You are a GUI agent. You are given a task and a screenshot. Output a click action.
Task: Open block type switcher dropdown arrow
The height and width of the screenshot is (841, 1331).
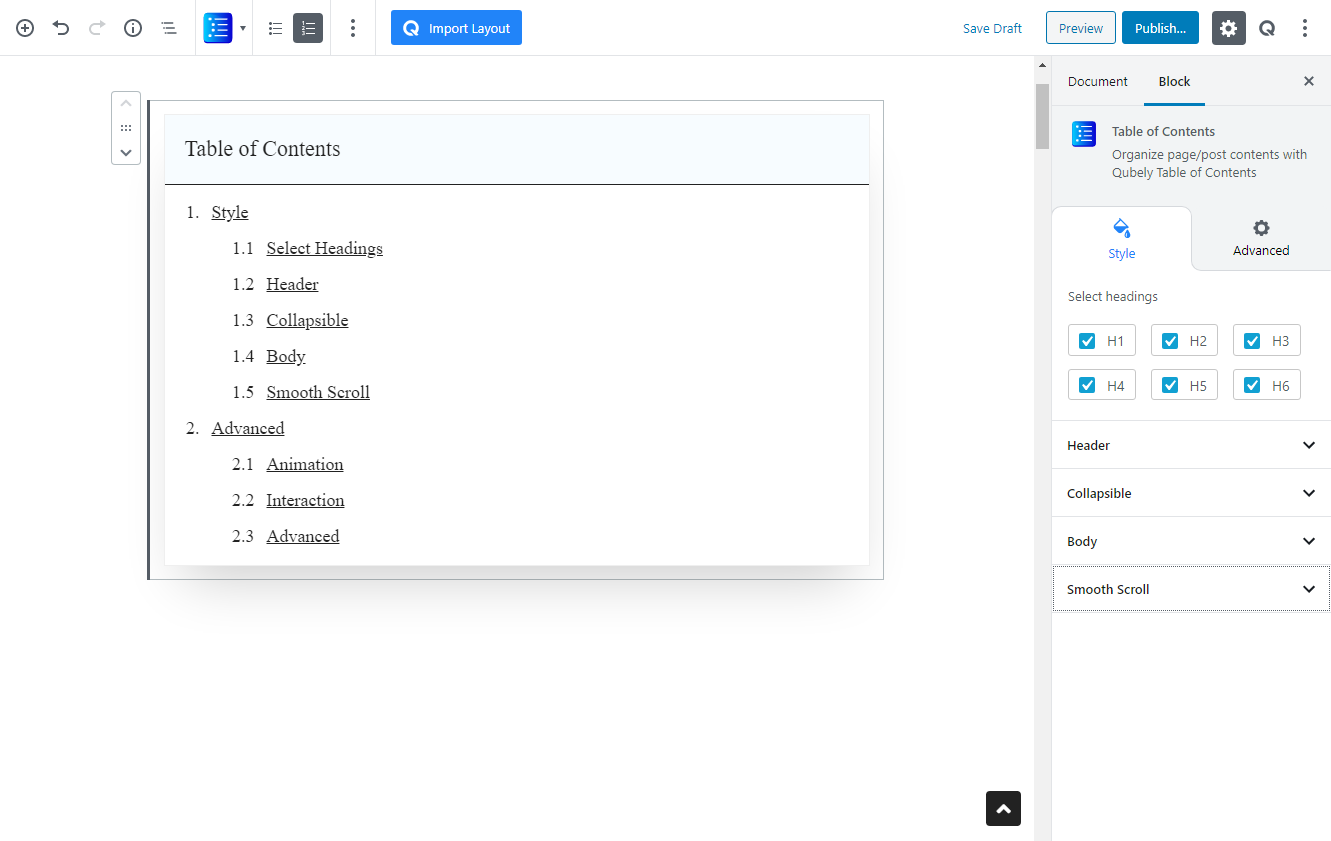click(243, 28)
